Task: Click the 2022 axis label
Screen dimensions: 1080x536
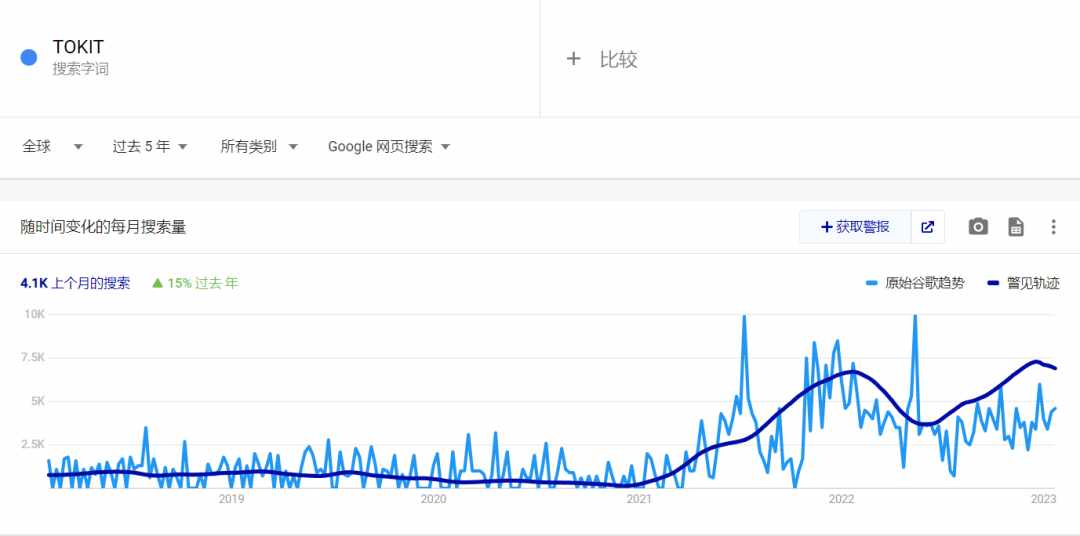Action: [x=841, y=499]
